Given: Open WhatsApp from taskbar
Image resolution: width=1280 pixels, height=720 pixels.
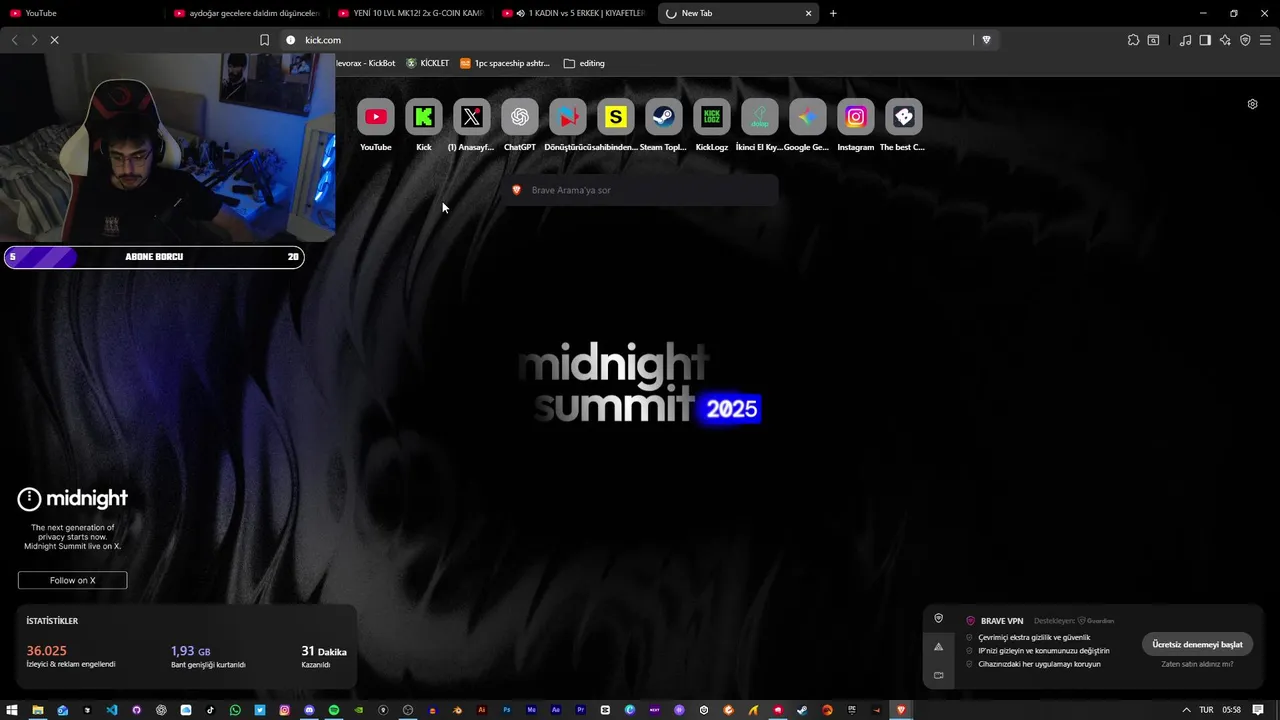Looking at the screenshot, I should pos(235,710).
